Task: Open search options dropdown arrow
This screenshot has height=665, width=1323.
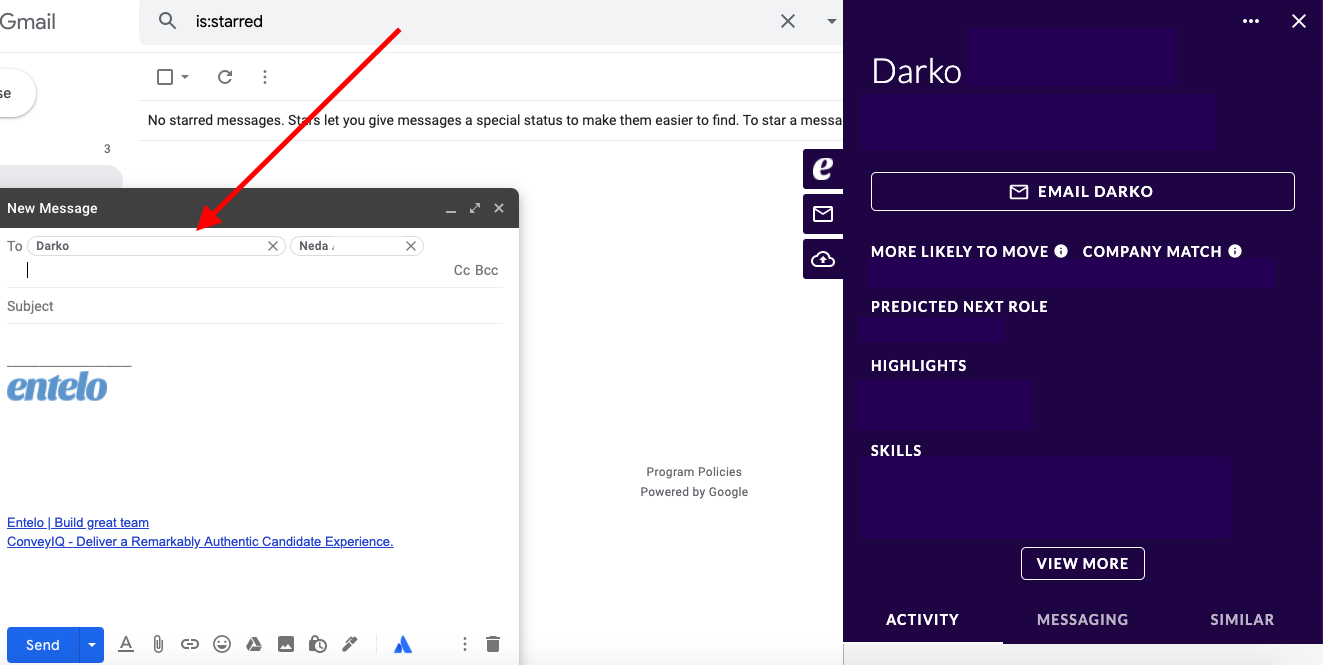Action: [x=831, y=21]
